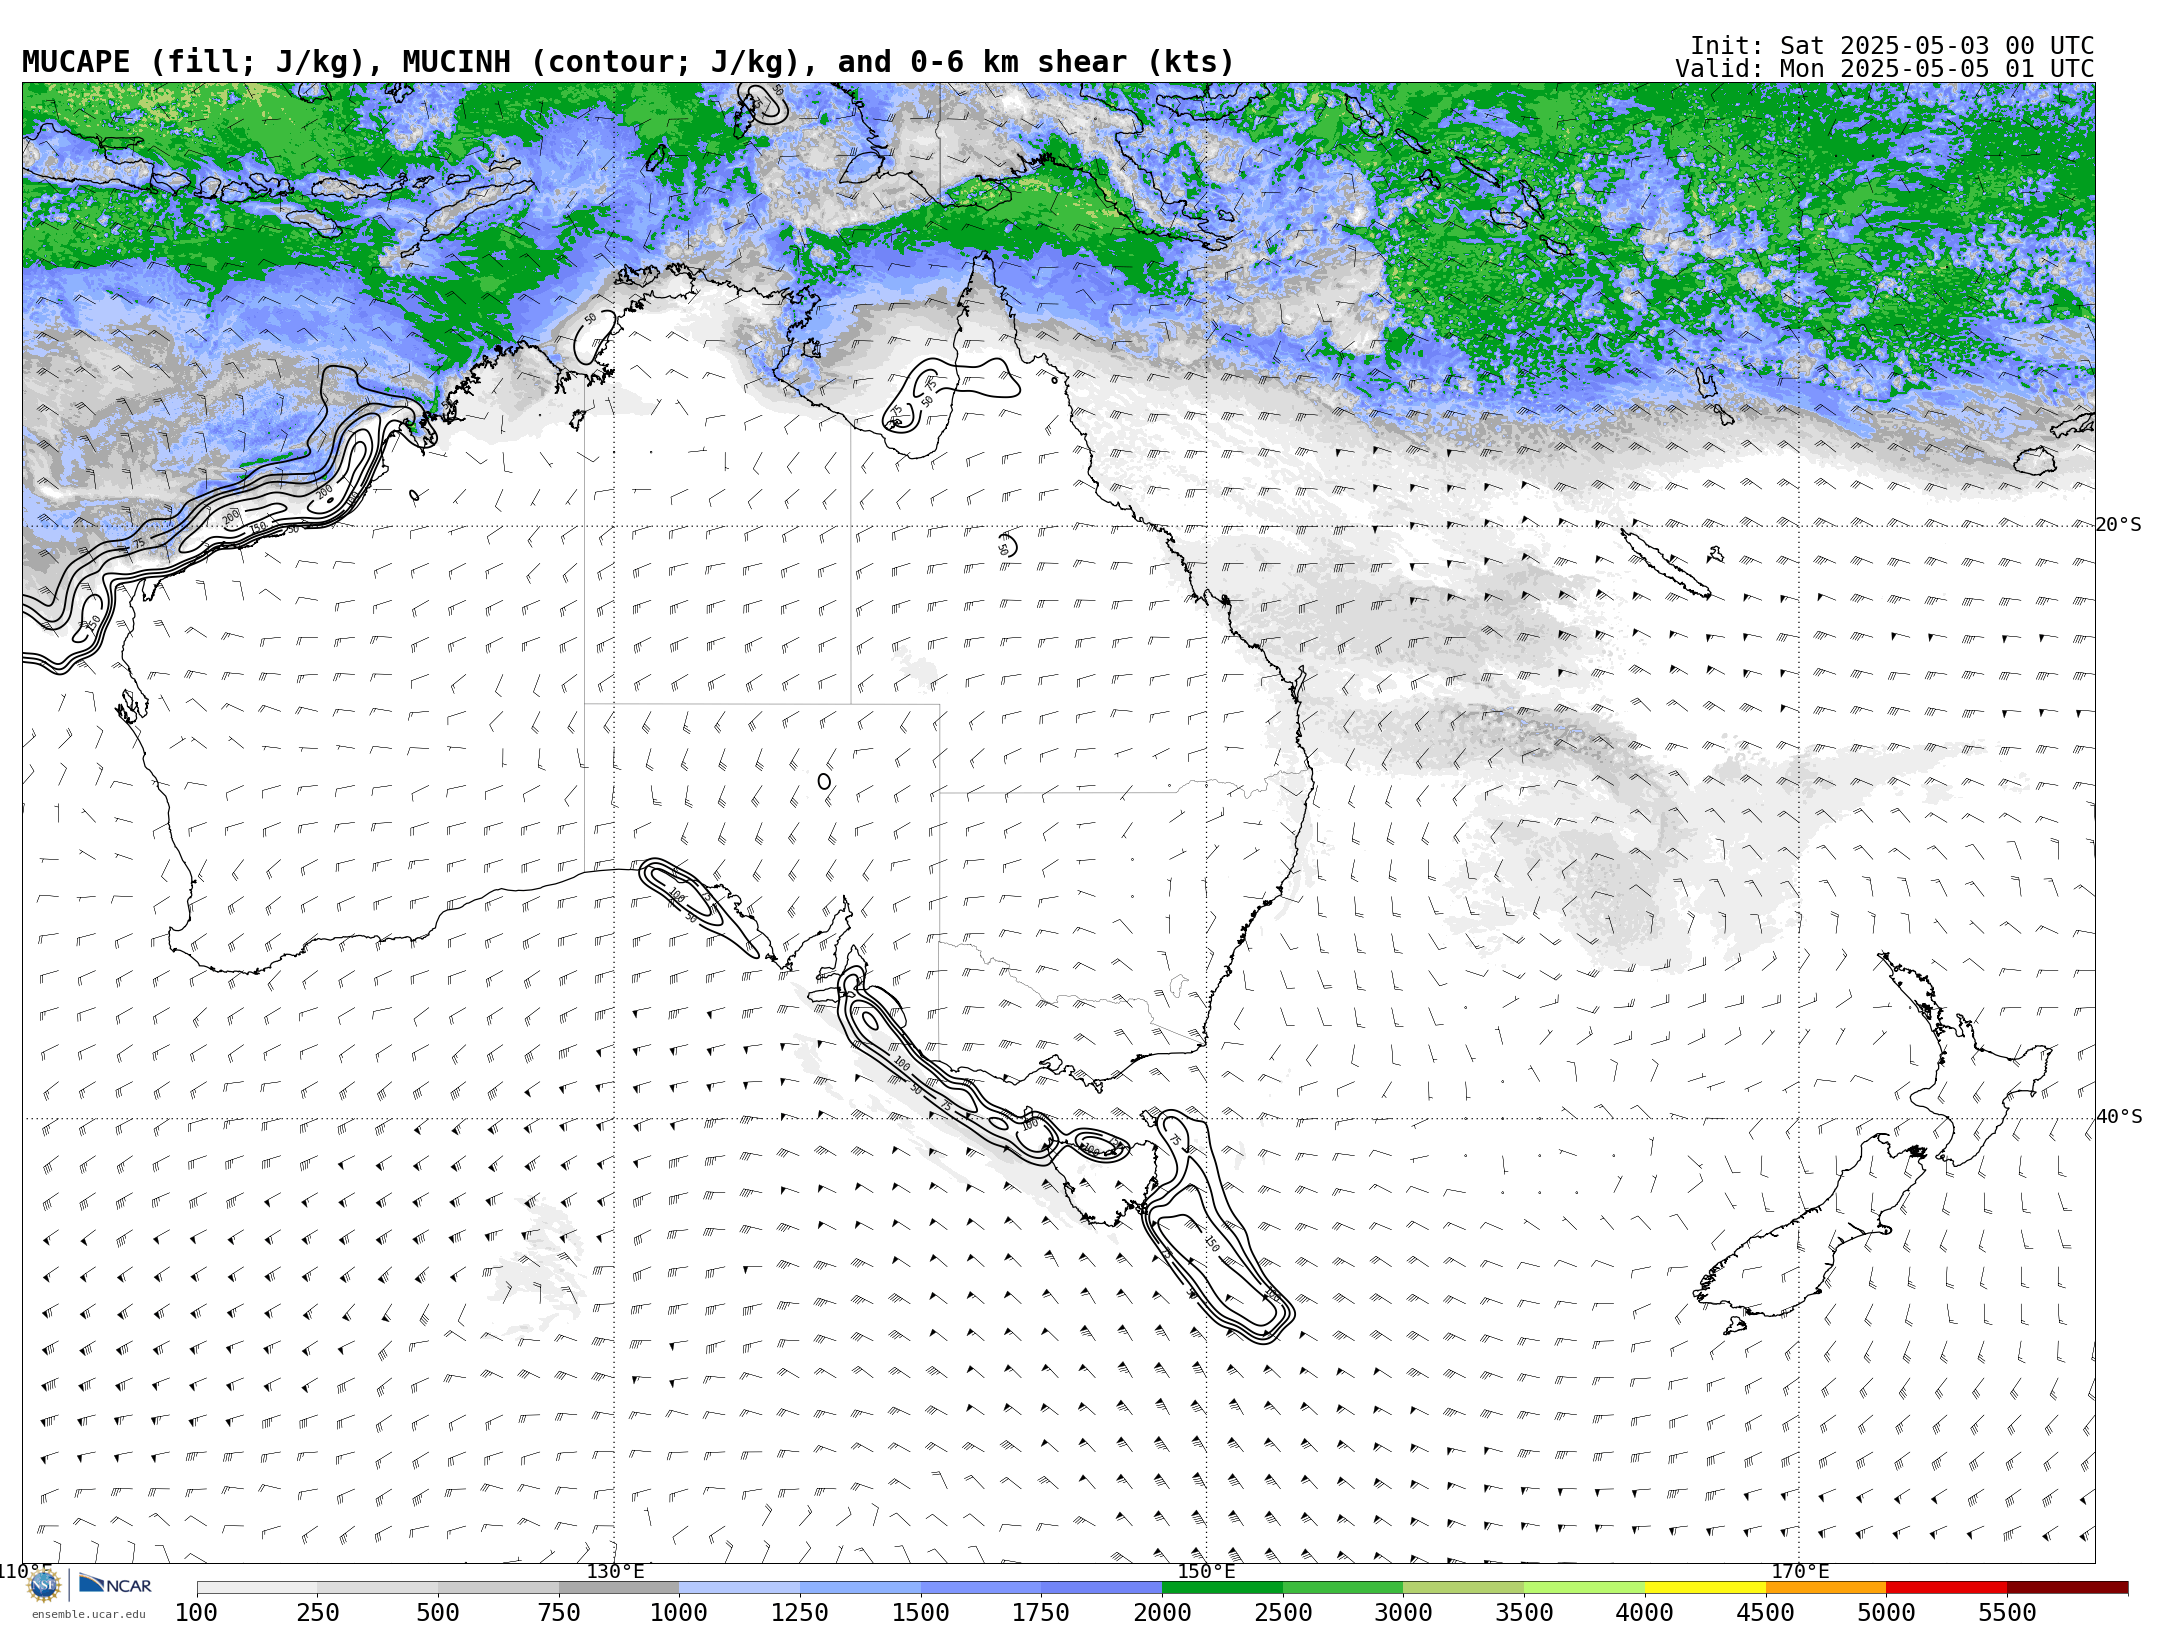Click the blue 1750-2000 colorbar segment
The image size is (2160, 1626).
click(1101, 1588)
